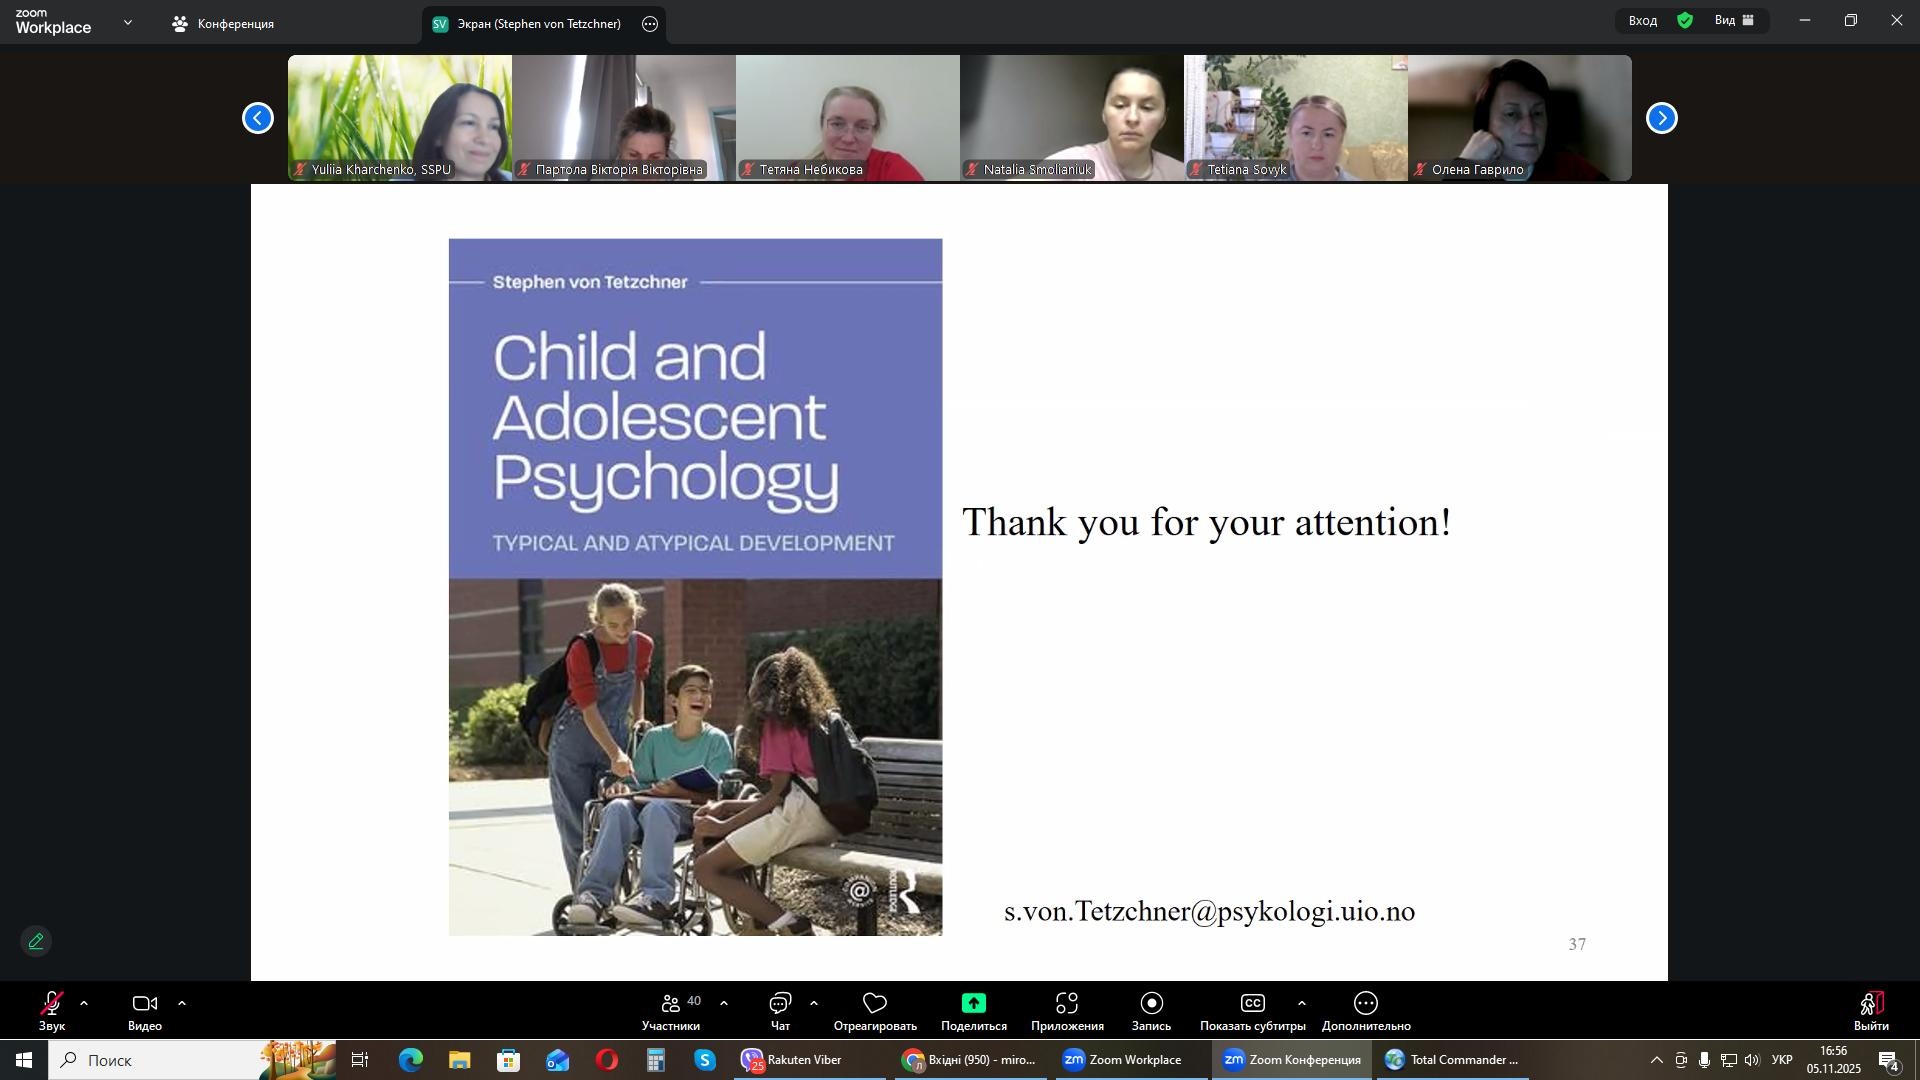Open the More options icon
The height and width of the screenshot is (1080, 1920).
[x=1366, y=1004]
